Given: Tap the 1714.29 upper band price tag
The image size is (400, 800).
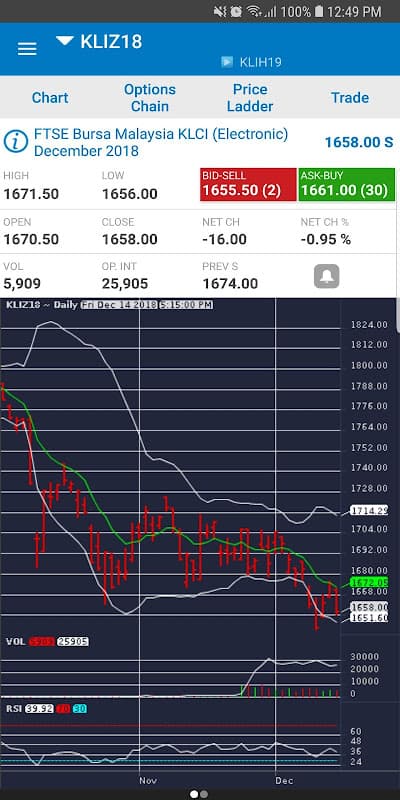Looking at the screenshot, I should click(x=370, y=510).
